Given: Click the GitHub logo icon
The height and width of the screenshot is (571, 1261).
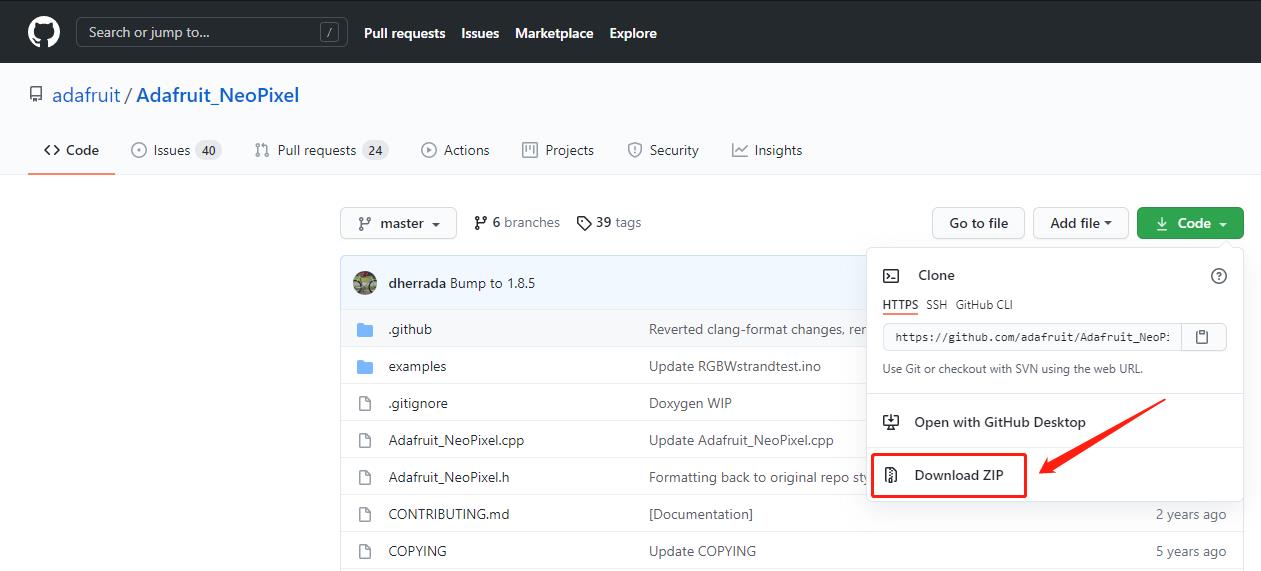Looking at the screenshot, I should (44, 33).
